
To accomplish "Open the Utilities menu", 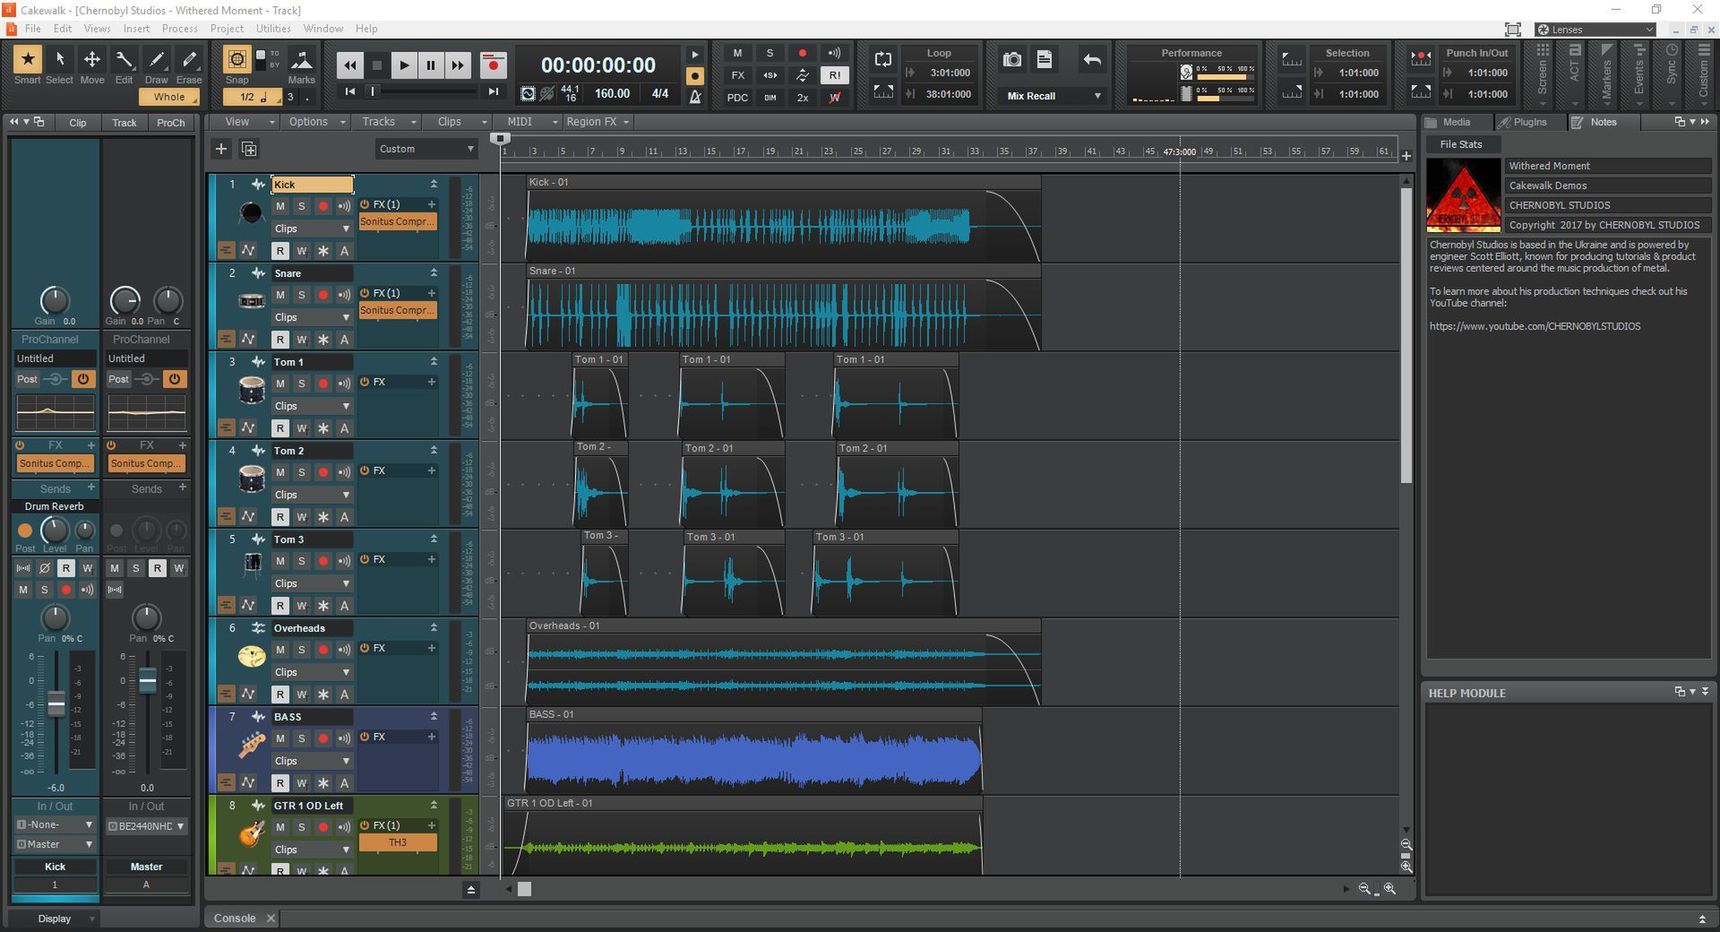I will click(273, 28).
